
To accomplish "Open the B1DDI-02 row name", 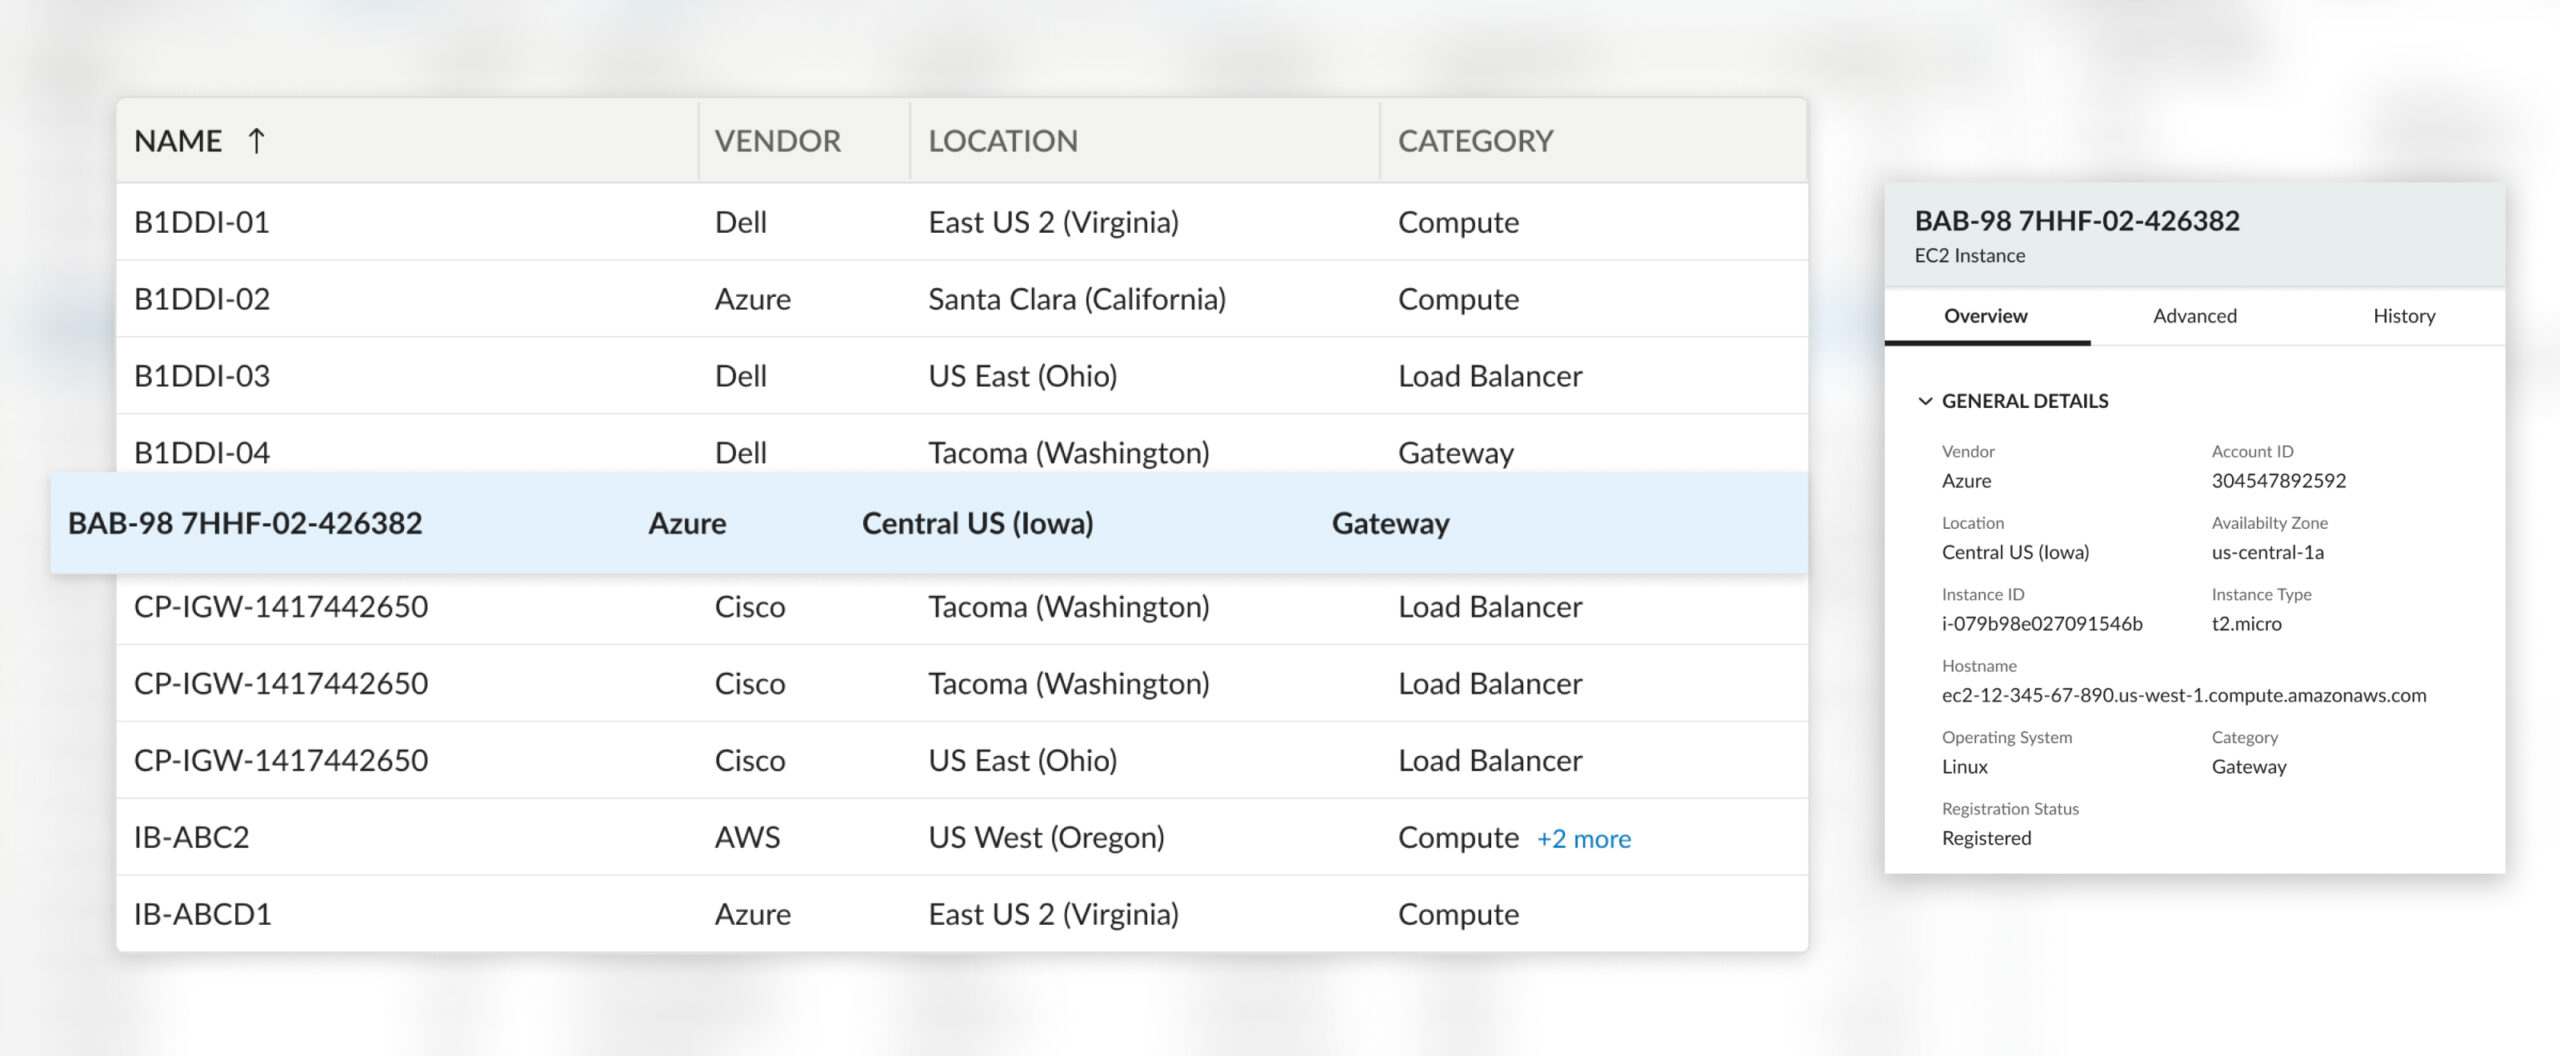I will point(202,299).
